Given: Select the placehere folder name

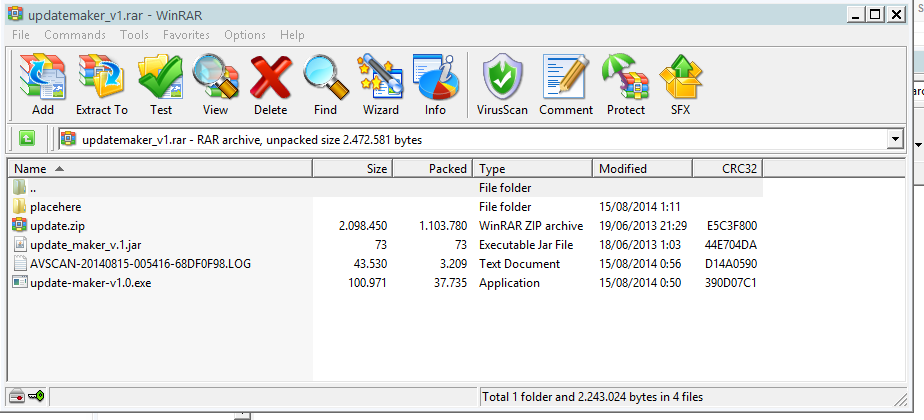Looking at the screenshot, I should click(x=55, y=207).
